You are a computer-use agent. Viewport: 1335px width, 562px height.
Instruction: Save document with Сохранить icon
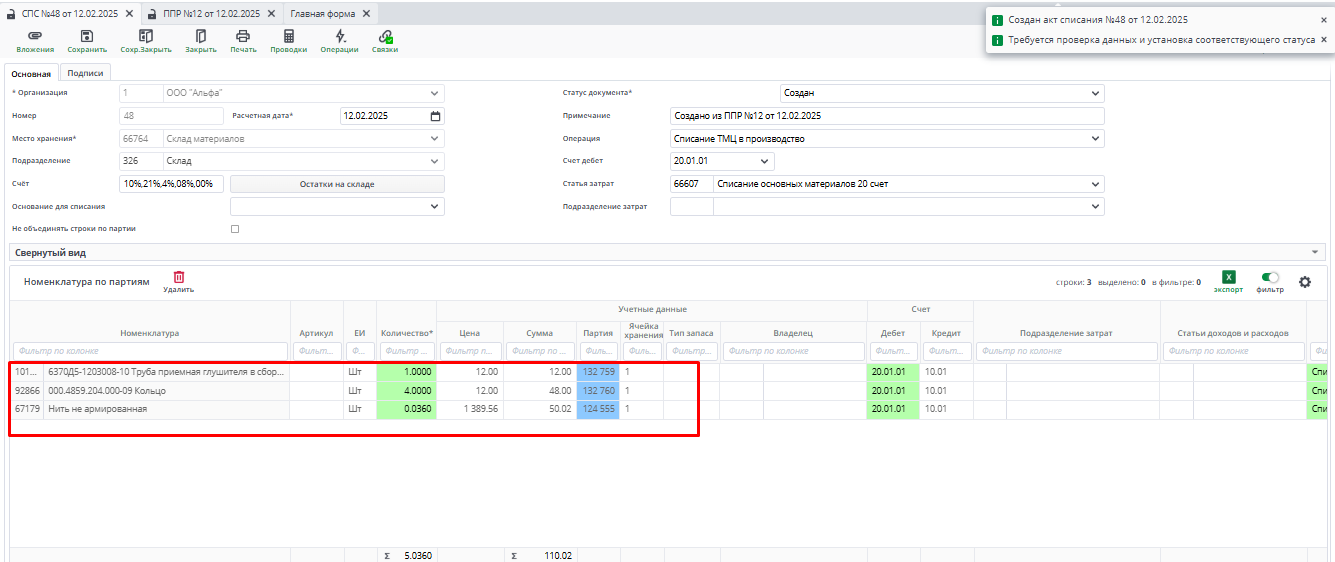click(x=87, y=36)
